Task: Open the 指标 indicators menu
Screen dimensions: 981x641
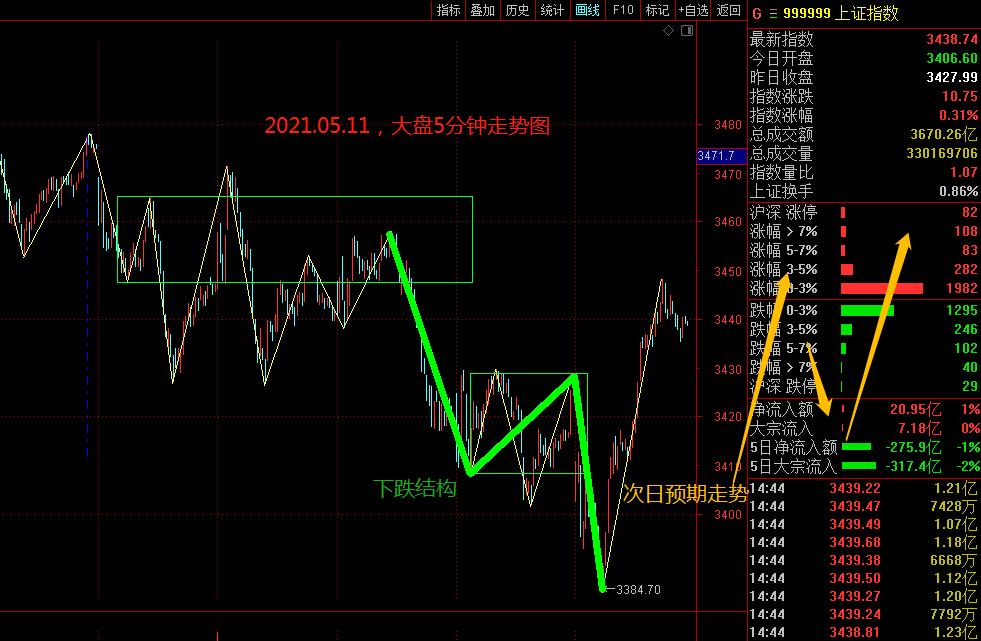Action: [448, 10]
